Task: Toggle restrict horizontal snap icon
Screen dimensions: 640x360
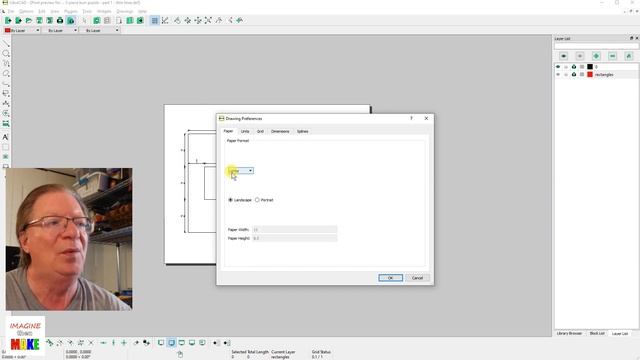Action: coord(103,343)
